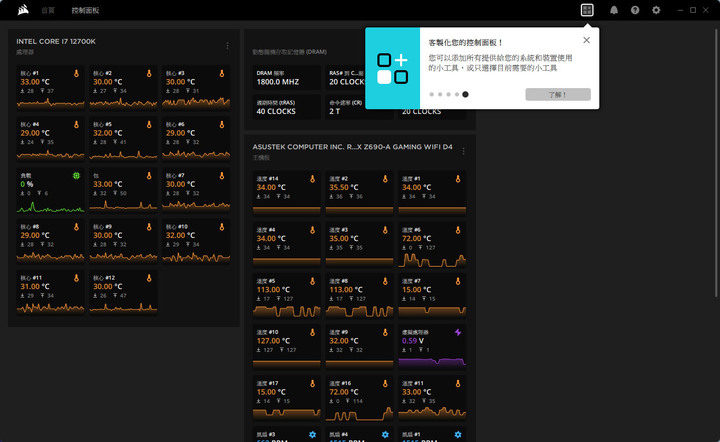The image size is (720, 442).
Task: Open the notifications bell
Action: coord(614,10)
